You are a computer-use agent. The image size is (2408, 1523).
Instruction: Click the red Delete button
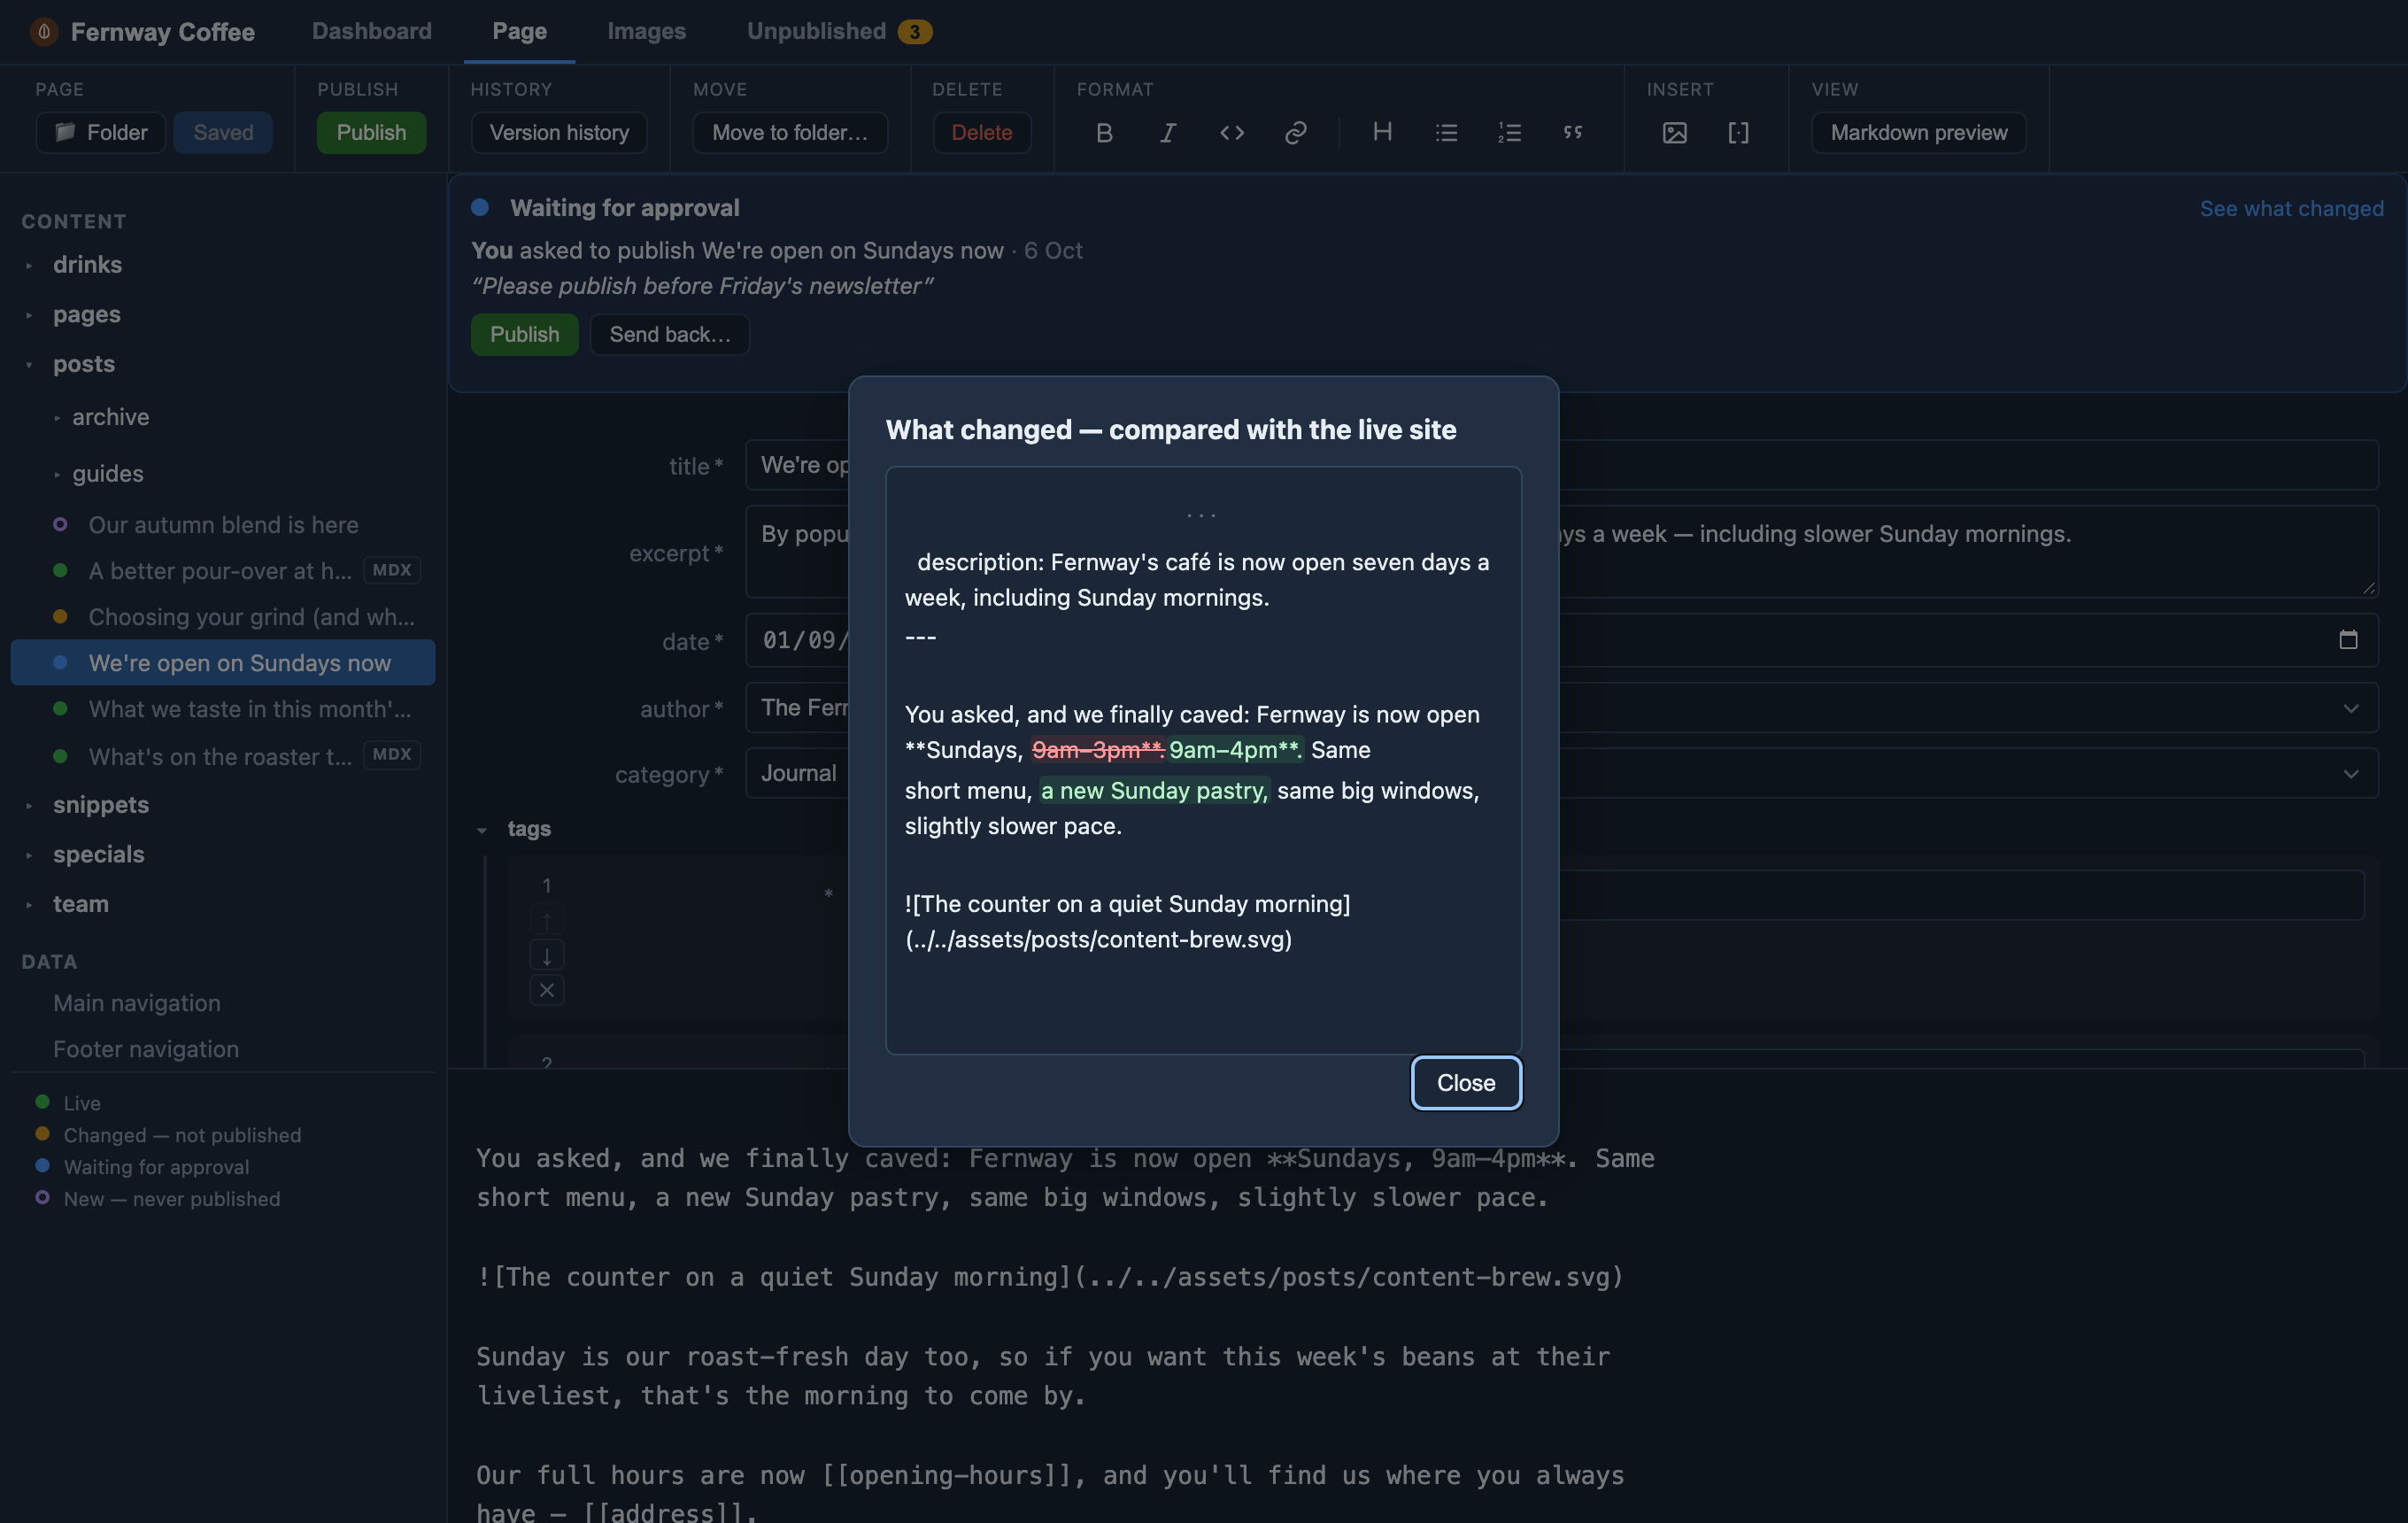(x=982, y=133)
